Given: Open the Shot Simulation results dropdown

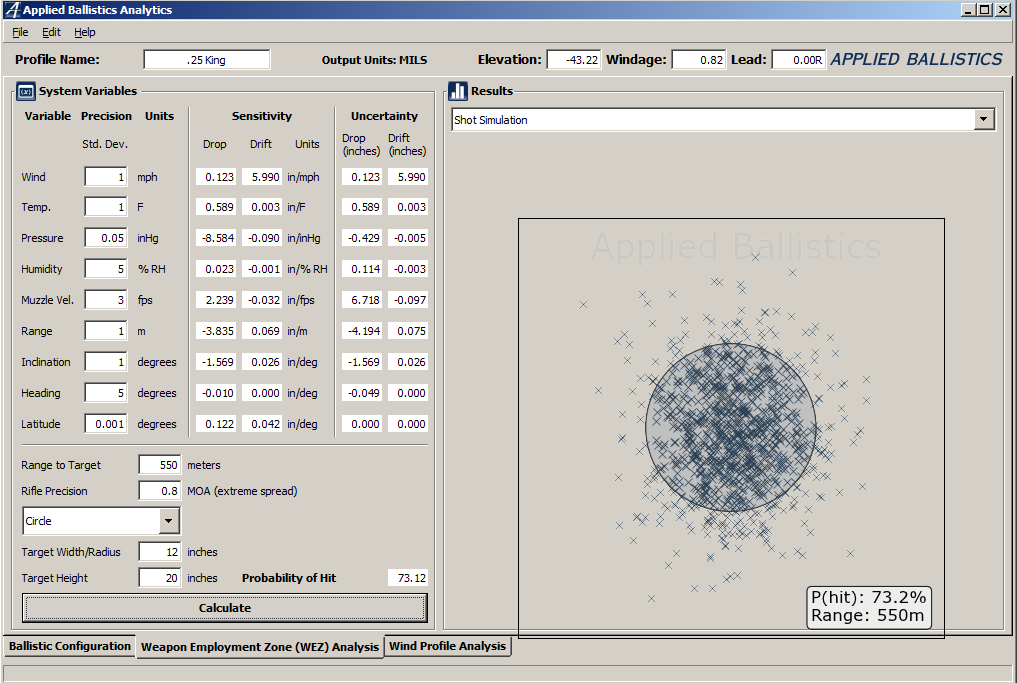Looking at the screenshot, I should pyautogui.click(x=984, y=119).
